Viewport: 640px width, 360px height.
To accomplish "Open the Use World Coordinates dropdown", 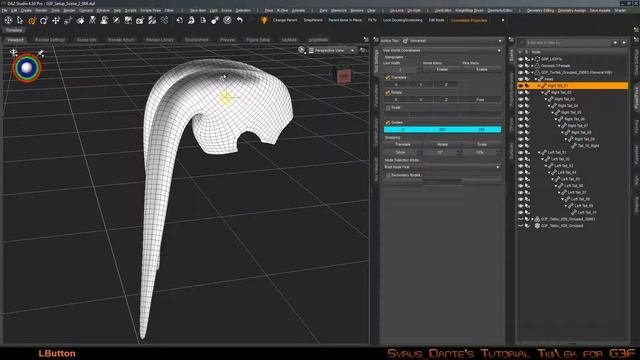I will [x=442, y=51].
